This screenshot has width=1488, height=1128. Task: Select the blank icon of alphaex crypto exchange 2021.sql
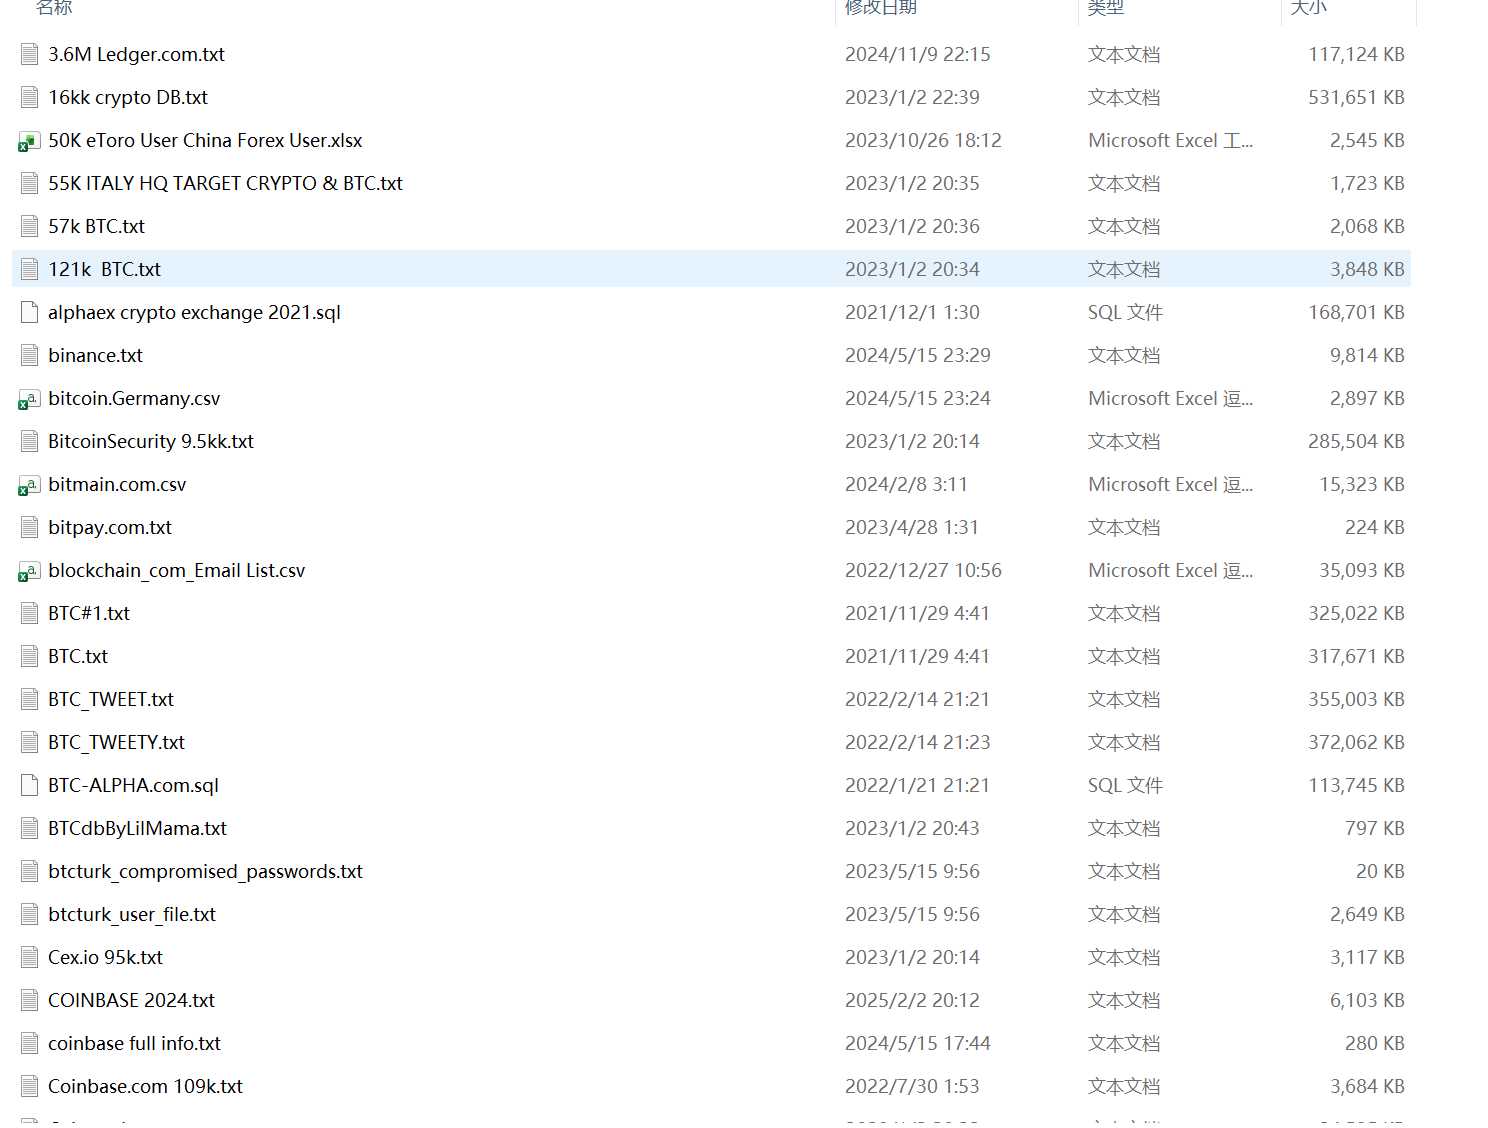(x=29, y=312)
